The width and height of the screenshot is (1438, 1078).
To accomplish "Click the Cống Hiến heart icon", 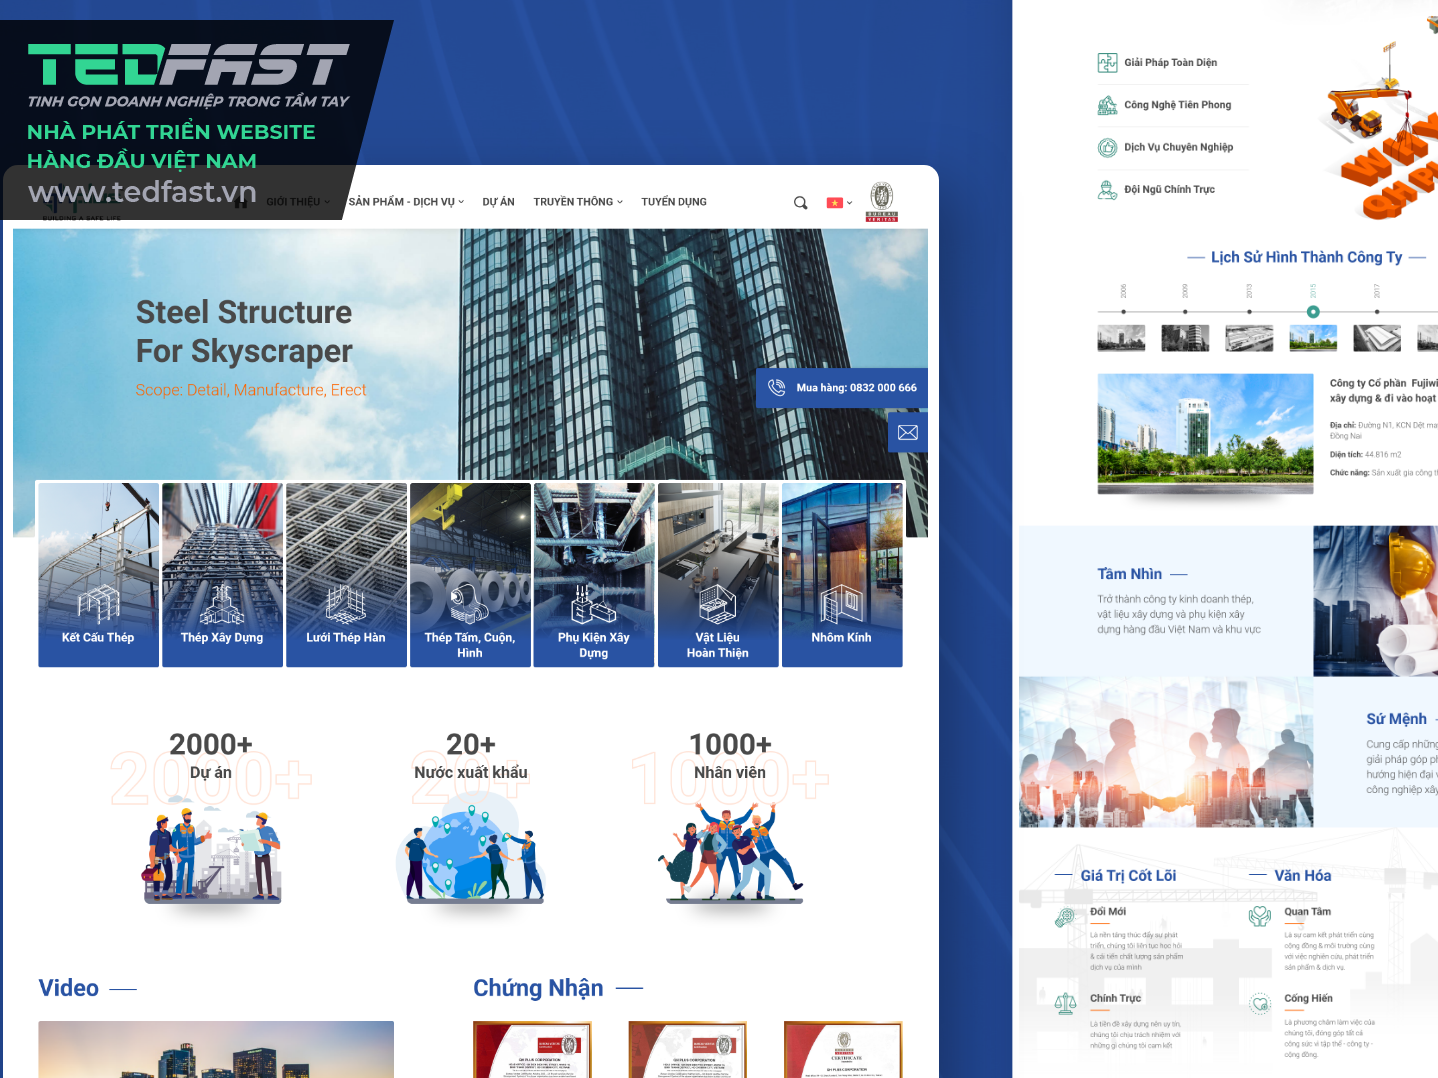I will point(1260,1004).
